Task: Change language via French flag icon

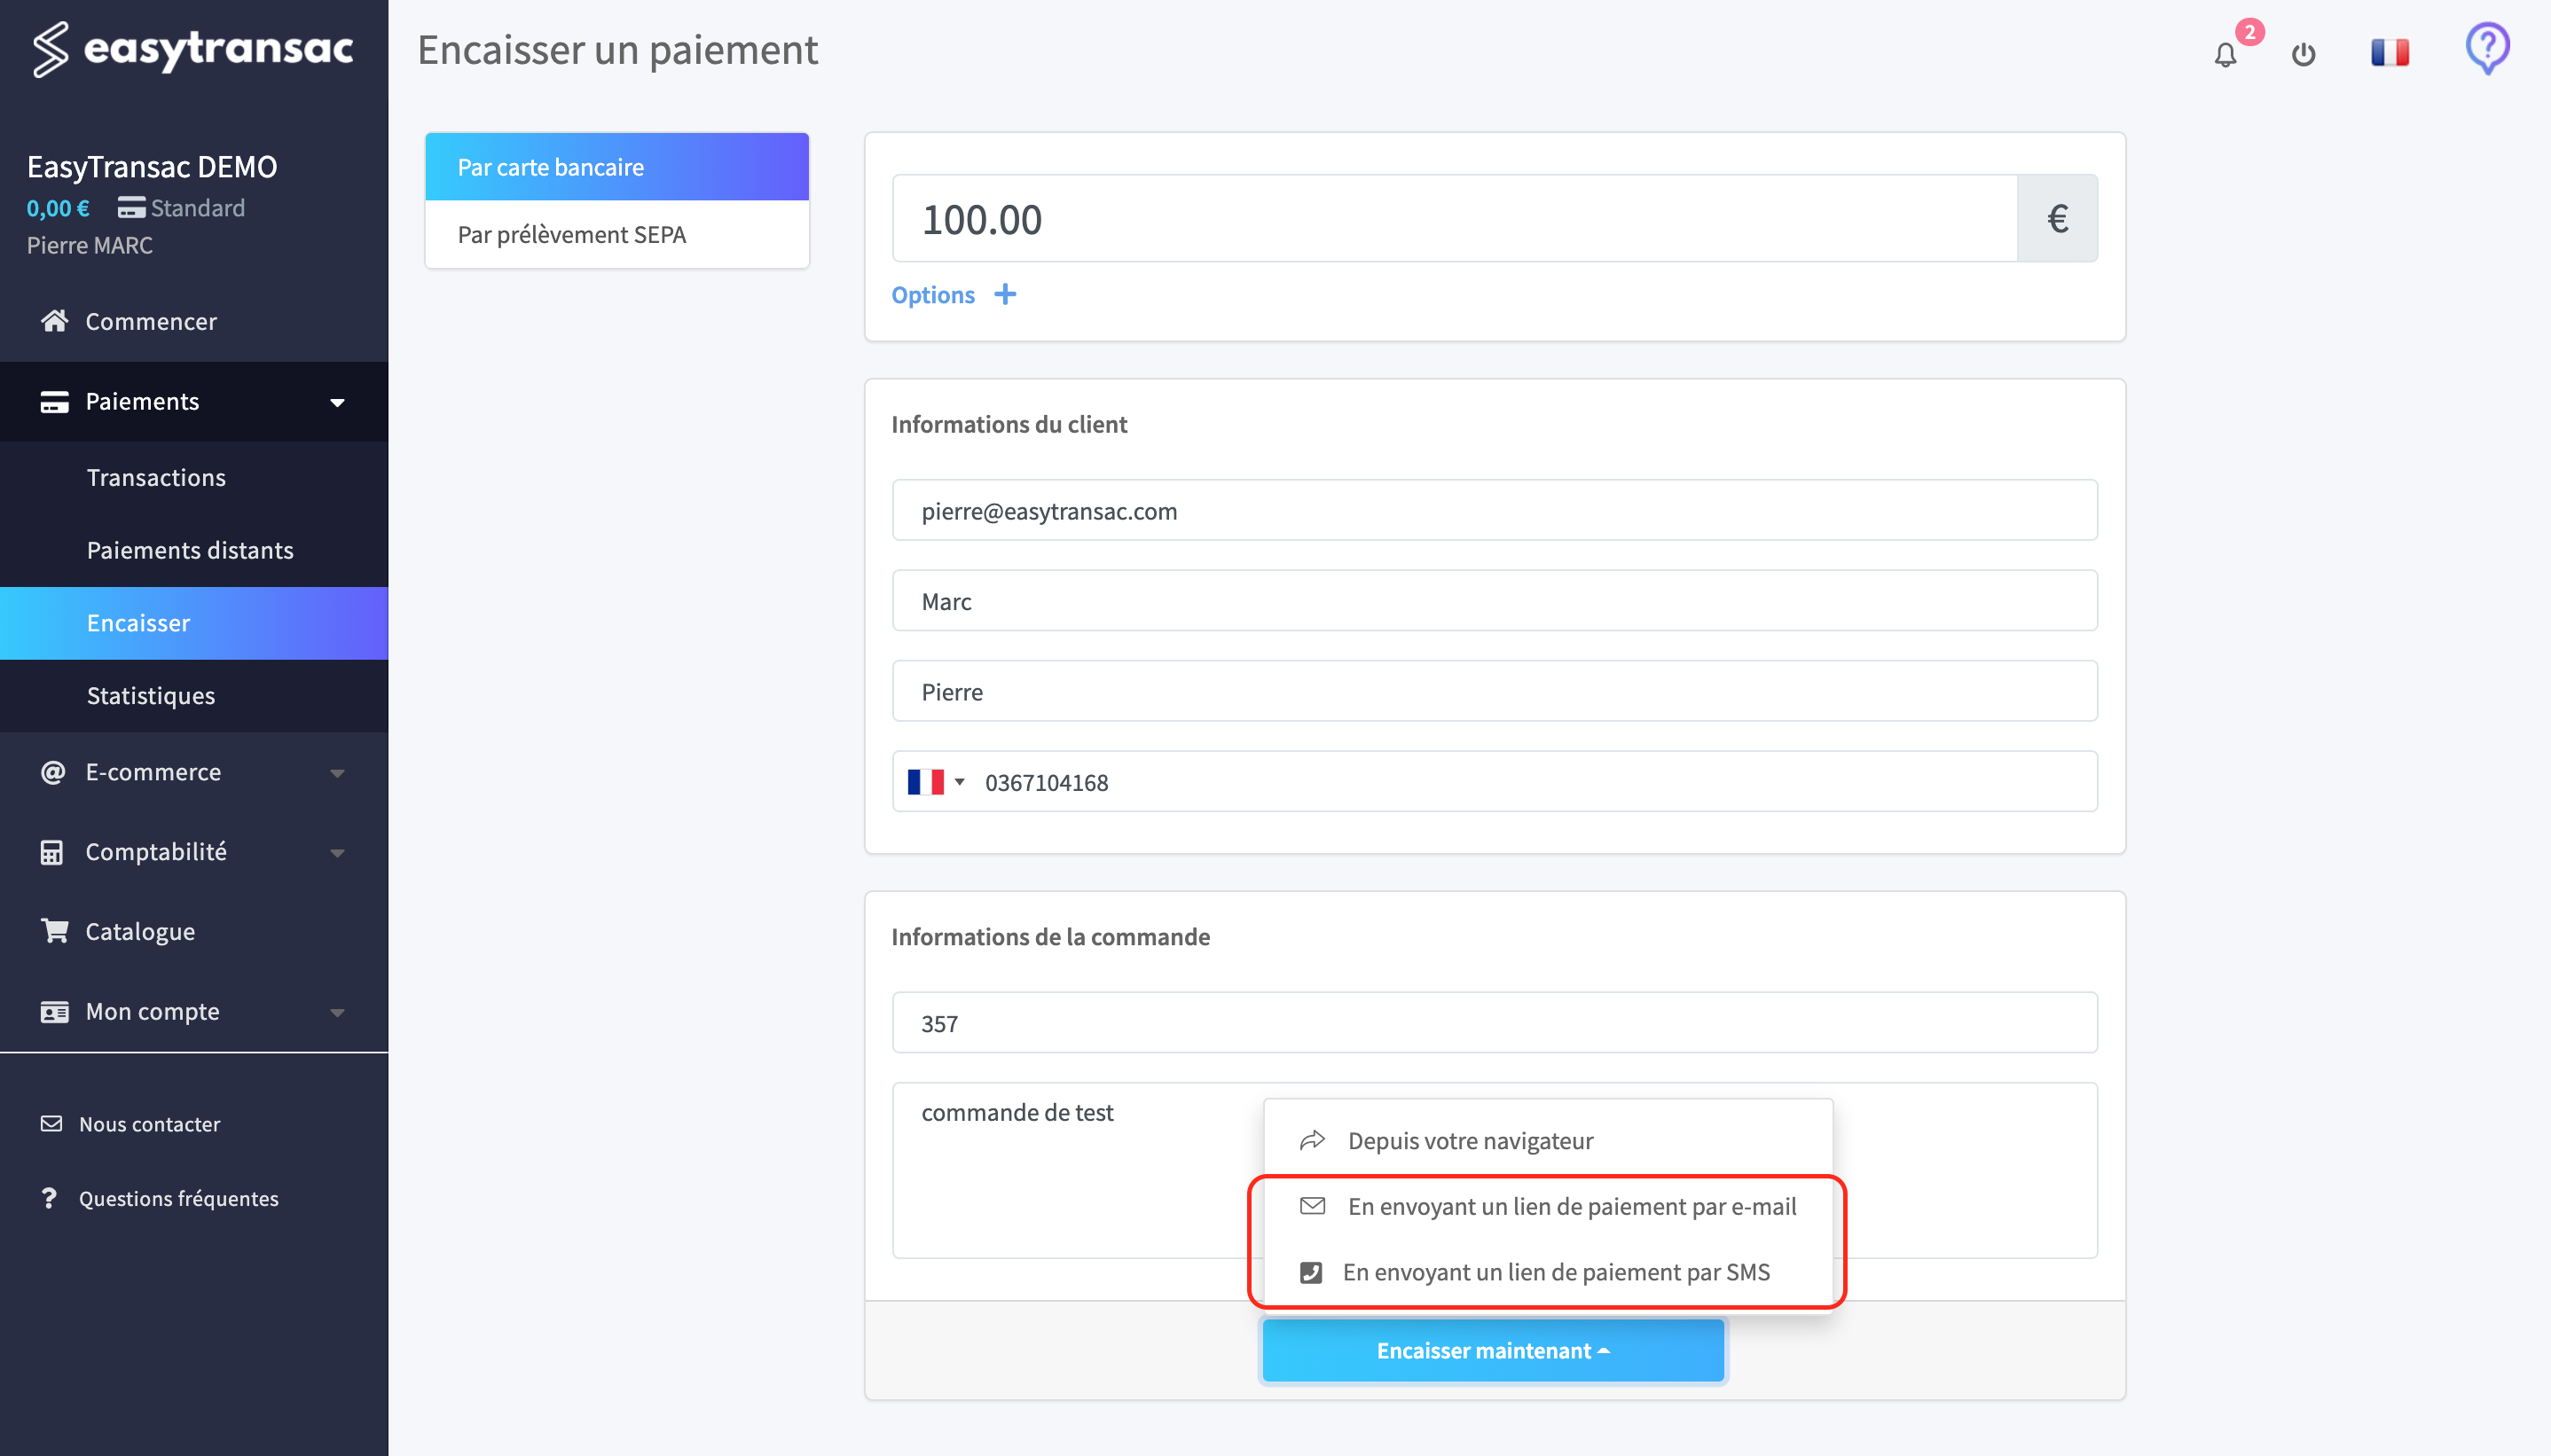Action: (2389, 52)
